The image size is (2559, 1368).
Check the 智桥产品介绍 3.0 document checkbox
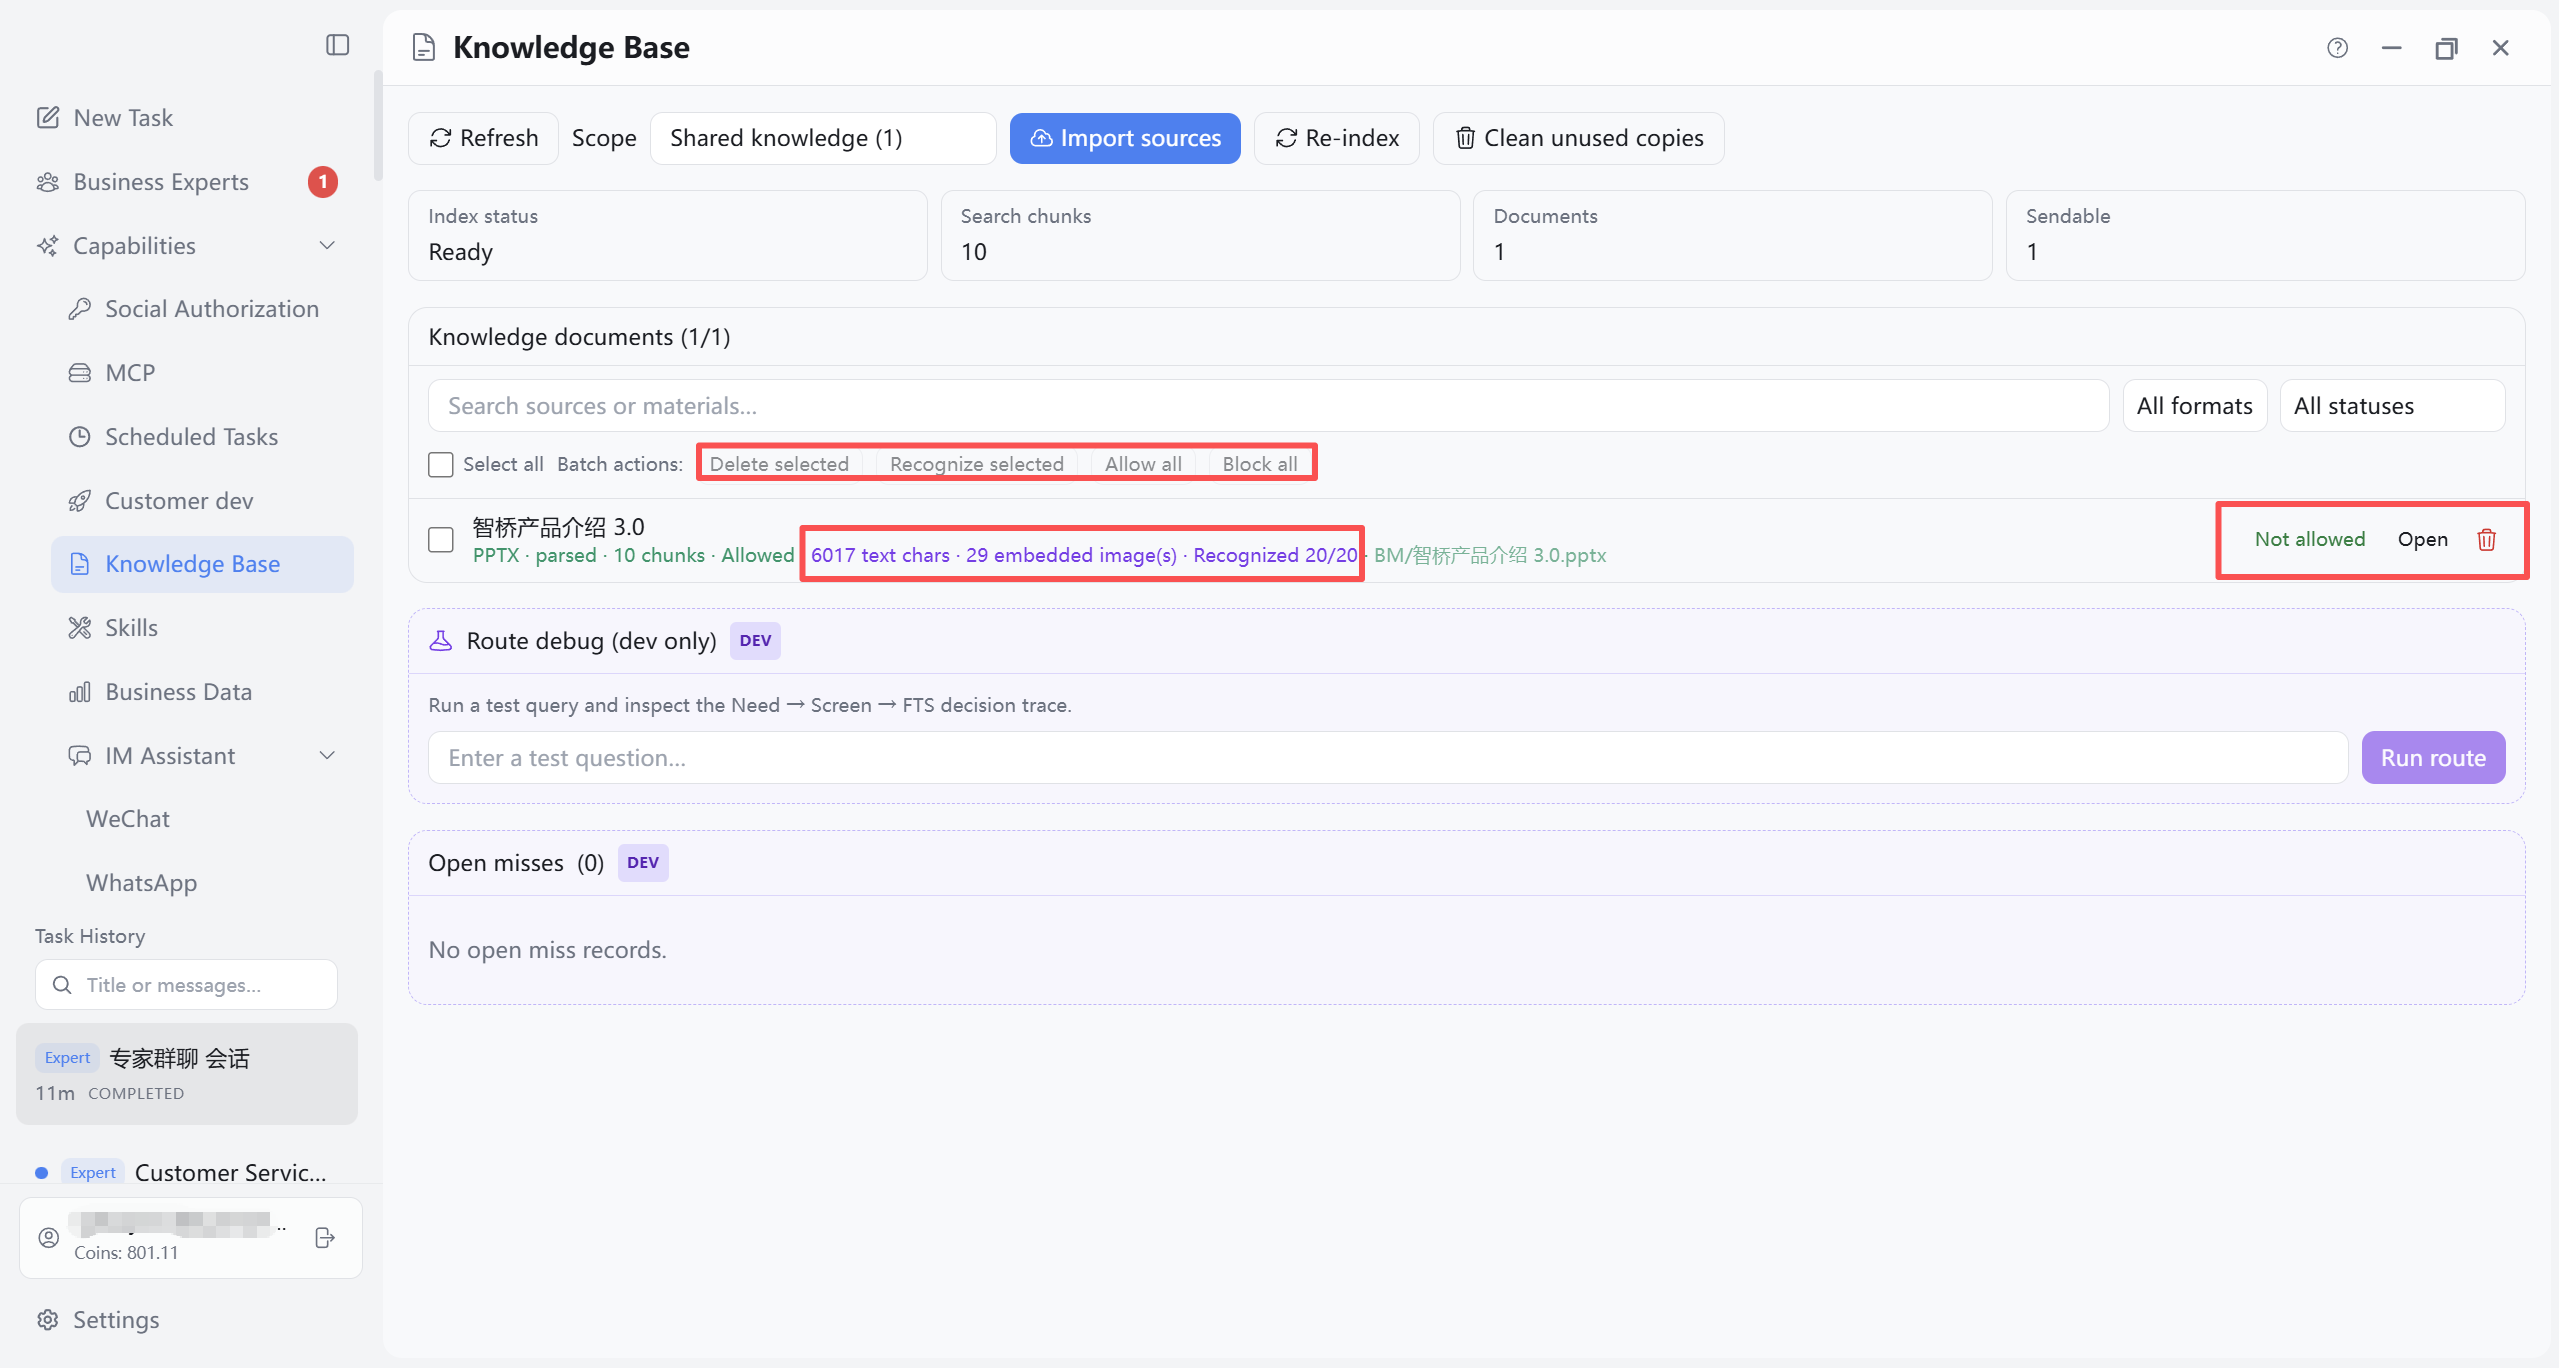click(440, 540)
